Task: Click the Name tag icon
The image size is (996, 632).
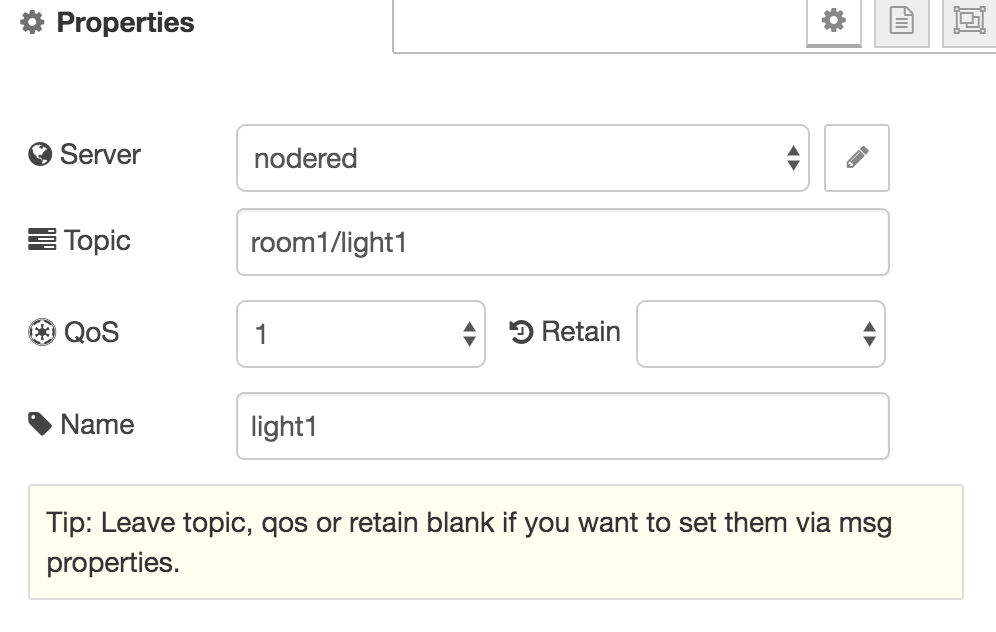Action: (39, 424)
